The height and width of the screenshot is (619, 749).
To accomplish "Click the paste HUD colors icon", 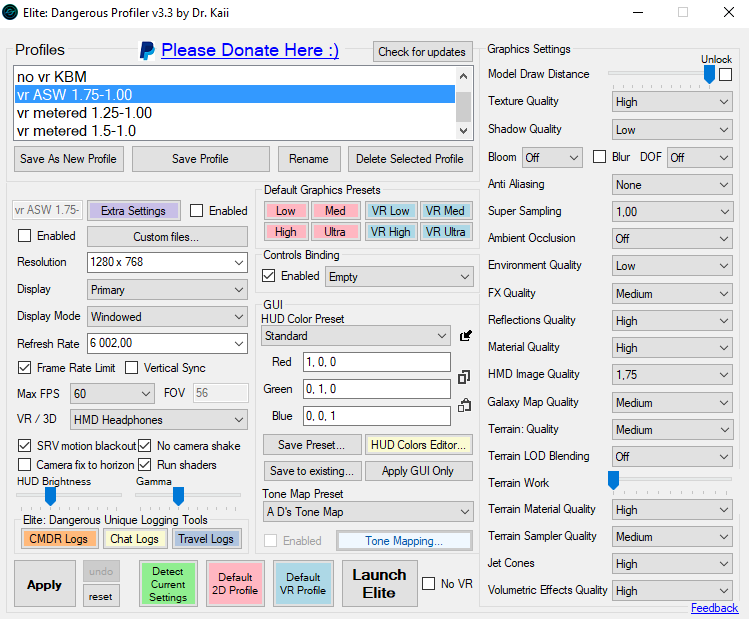I will coord(464,406).
